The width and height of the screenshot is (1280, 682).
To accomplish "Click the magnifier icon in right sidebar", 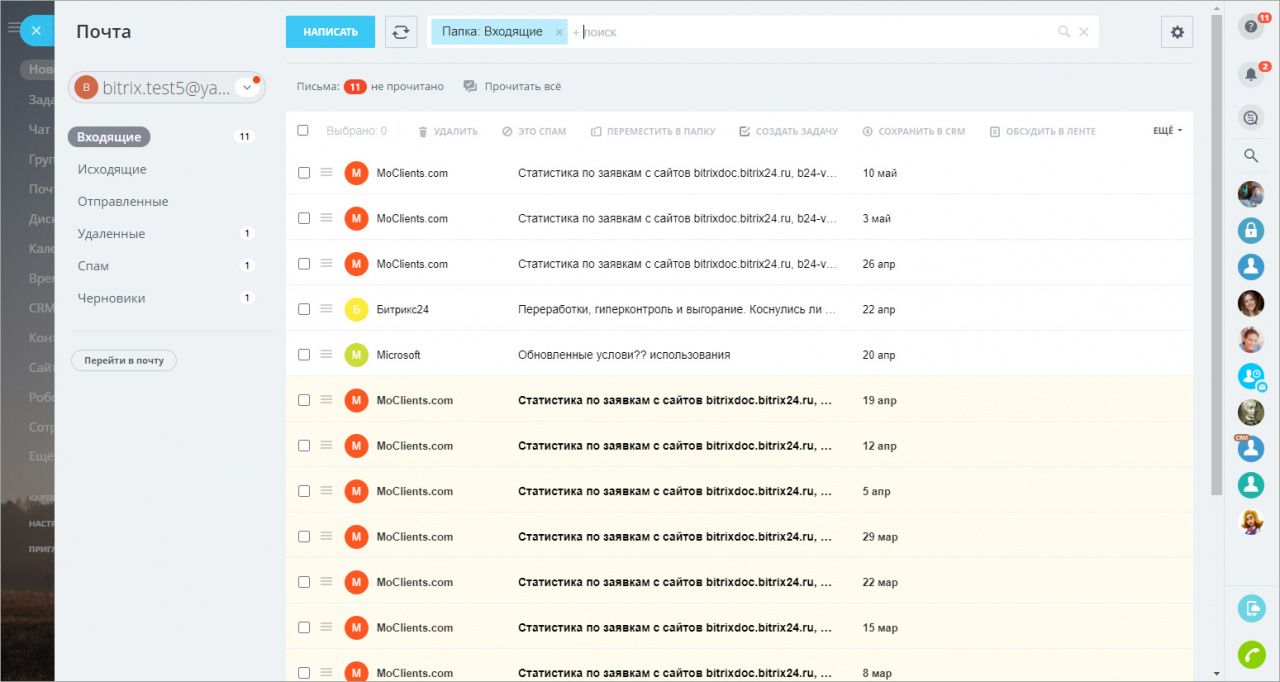I will tap(1250, 155).
